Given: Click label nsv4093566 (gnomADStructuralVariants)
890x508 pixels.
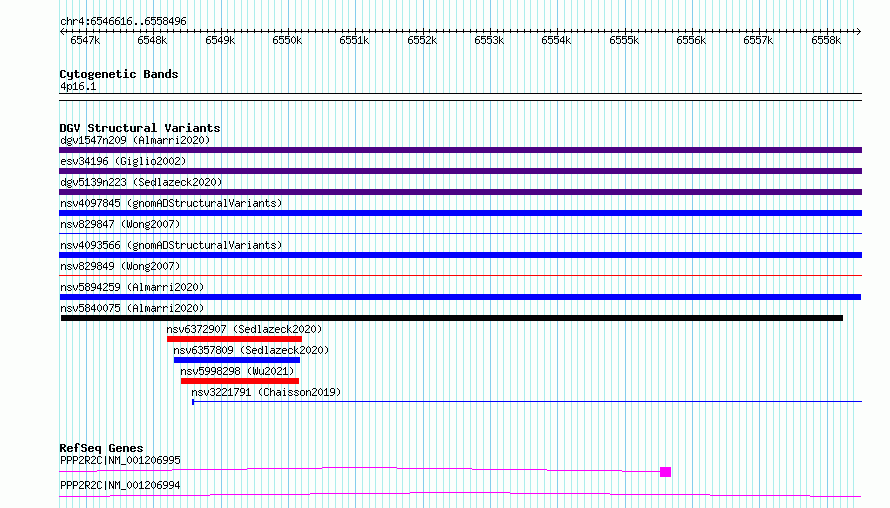Looking at the screenshot, I should (x=171, y=245).
